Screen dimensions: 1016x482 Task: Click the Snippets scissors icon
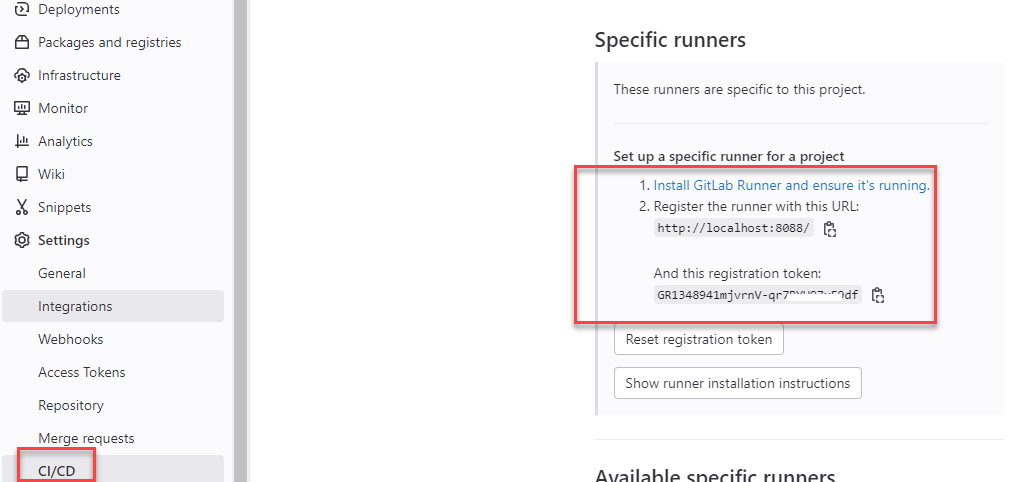(22, 207)
